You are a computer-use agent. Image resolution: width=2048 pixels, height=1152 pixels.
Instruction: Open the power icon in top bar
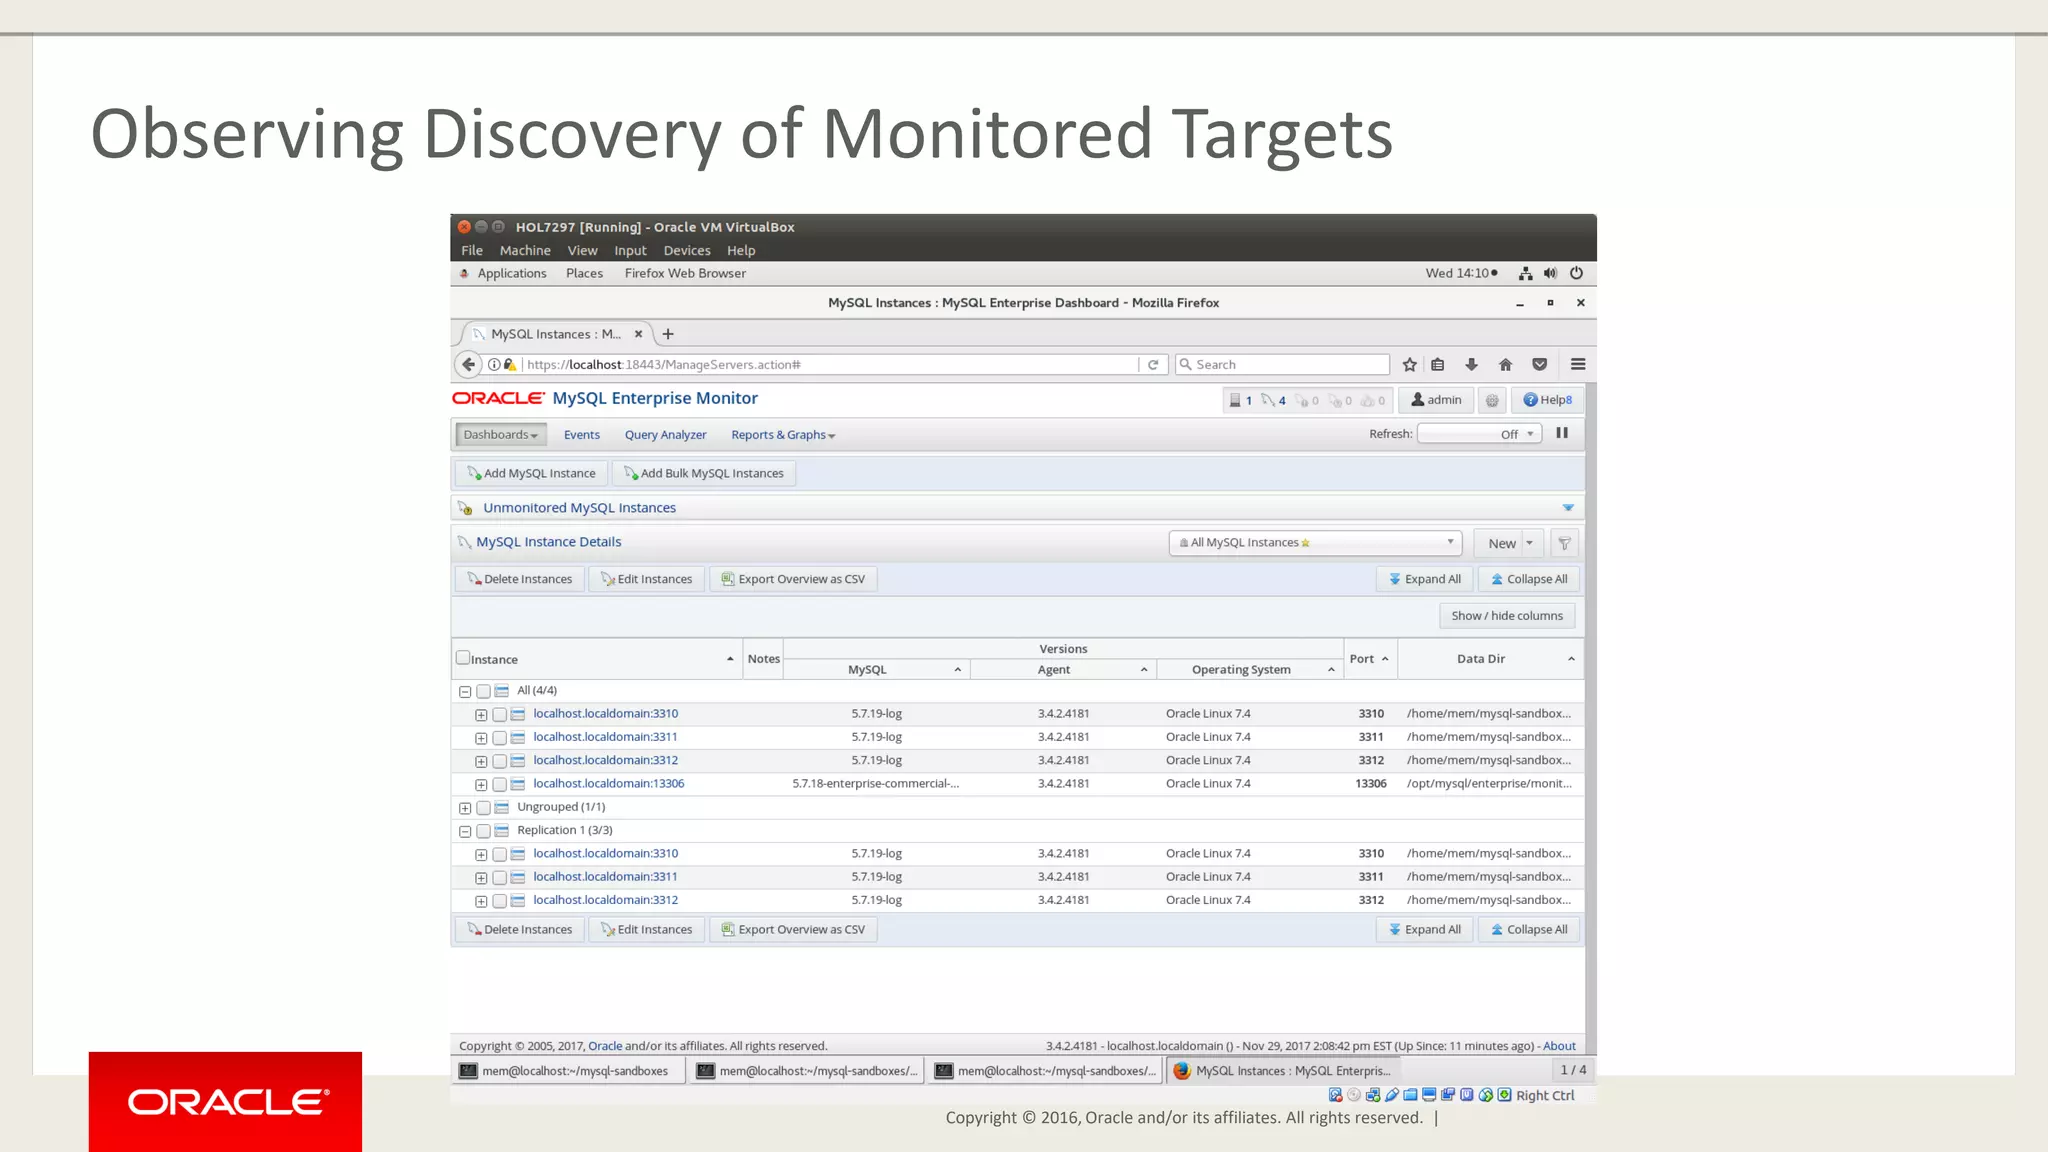[1576, 273]
